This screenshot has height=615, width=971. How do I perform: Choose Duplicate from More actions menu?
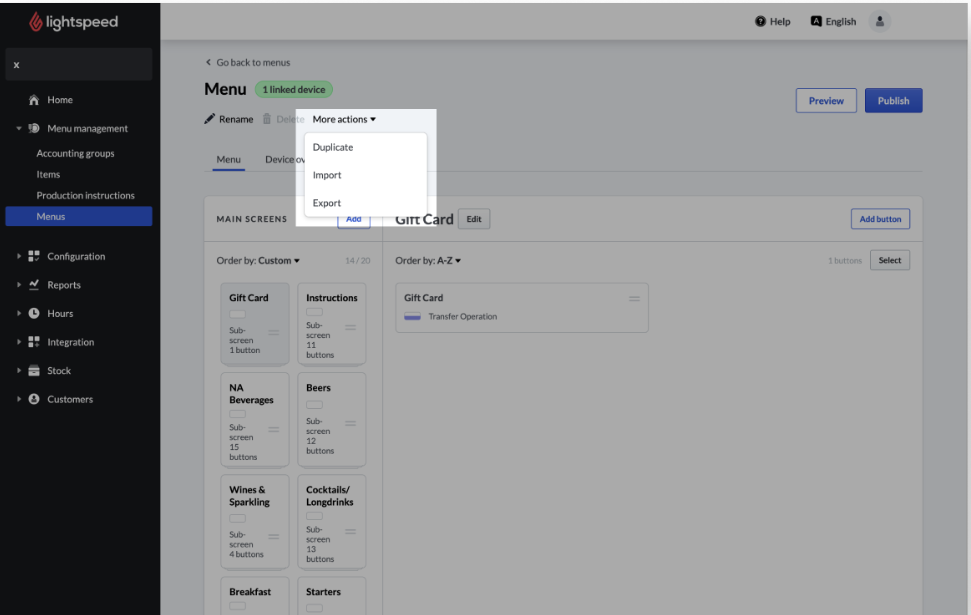(x=333, y=147)
